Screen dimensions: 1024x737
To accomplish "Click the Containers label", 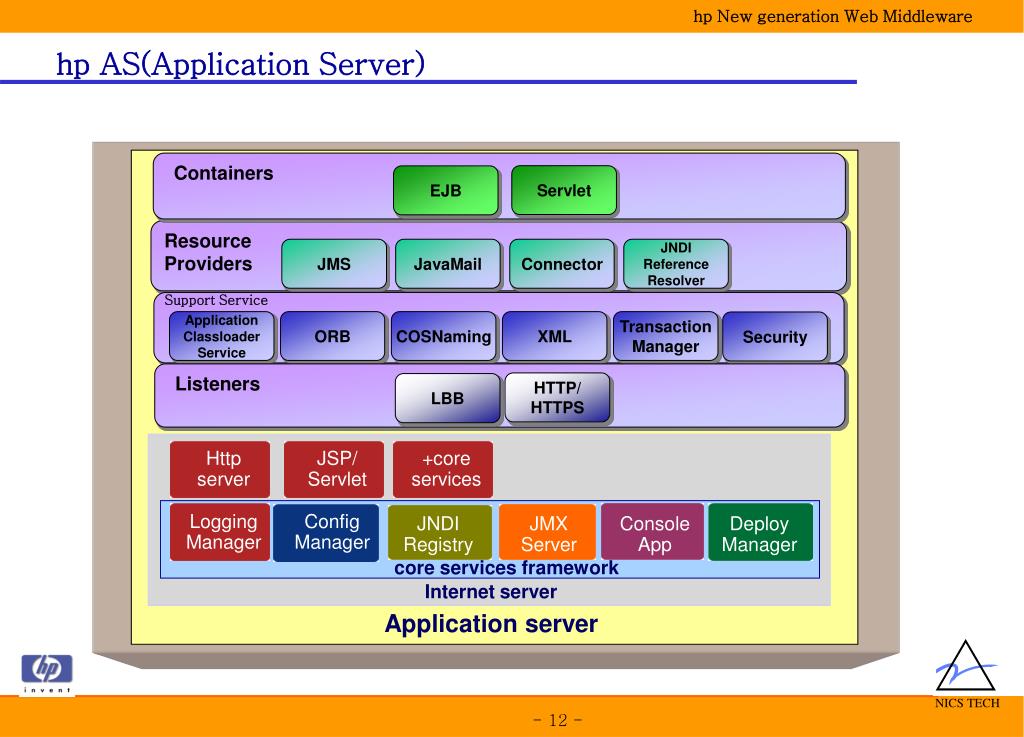I will [223, 173].
